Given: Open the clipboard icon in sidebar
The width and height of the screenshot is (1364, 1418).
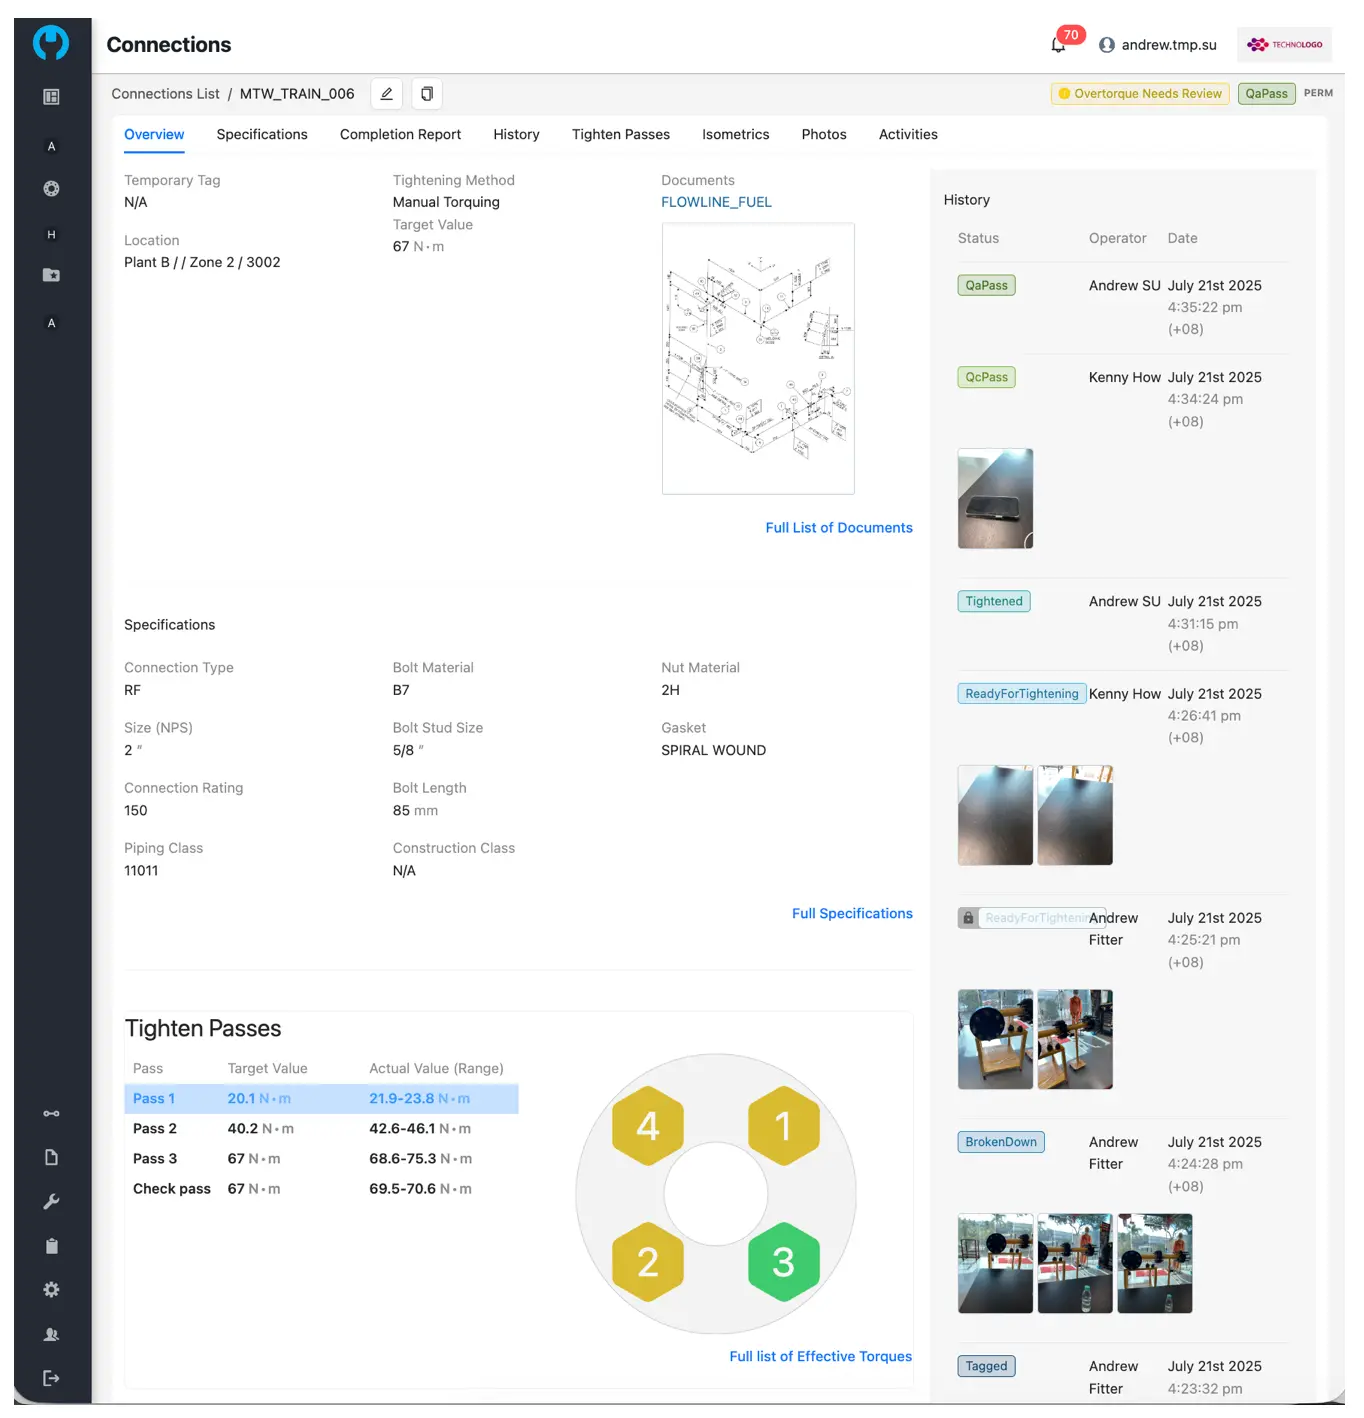Looking at the screenshot, I should click(x=51, y=1246).
